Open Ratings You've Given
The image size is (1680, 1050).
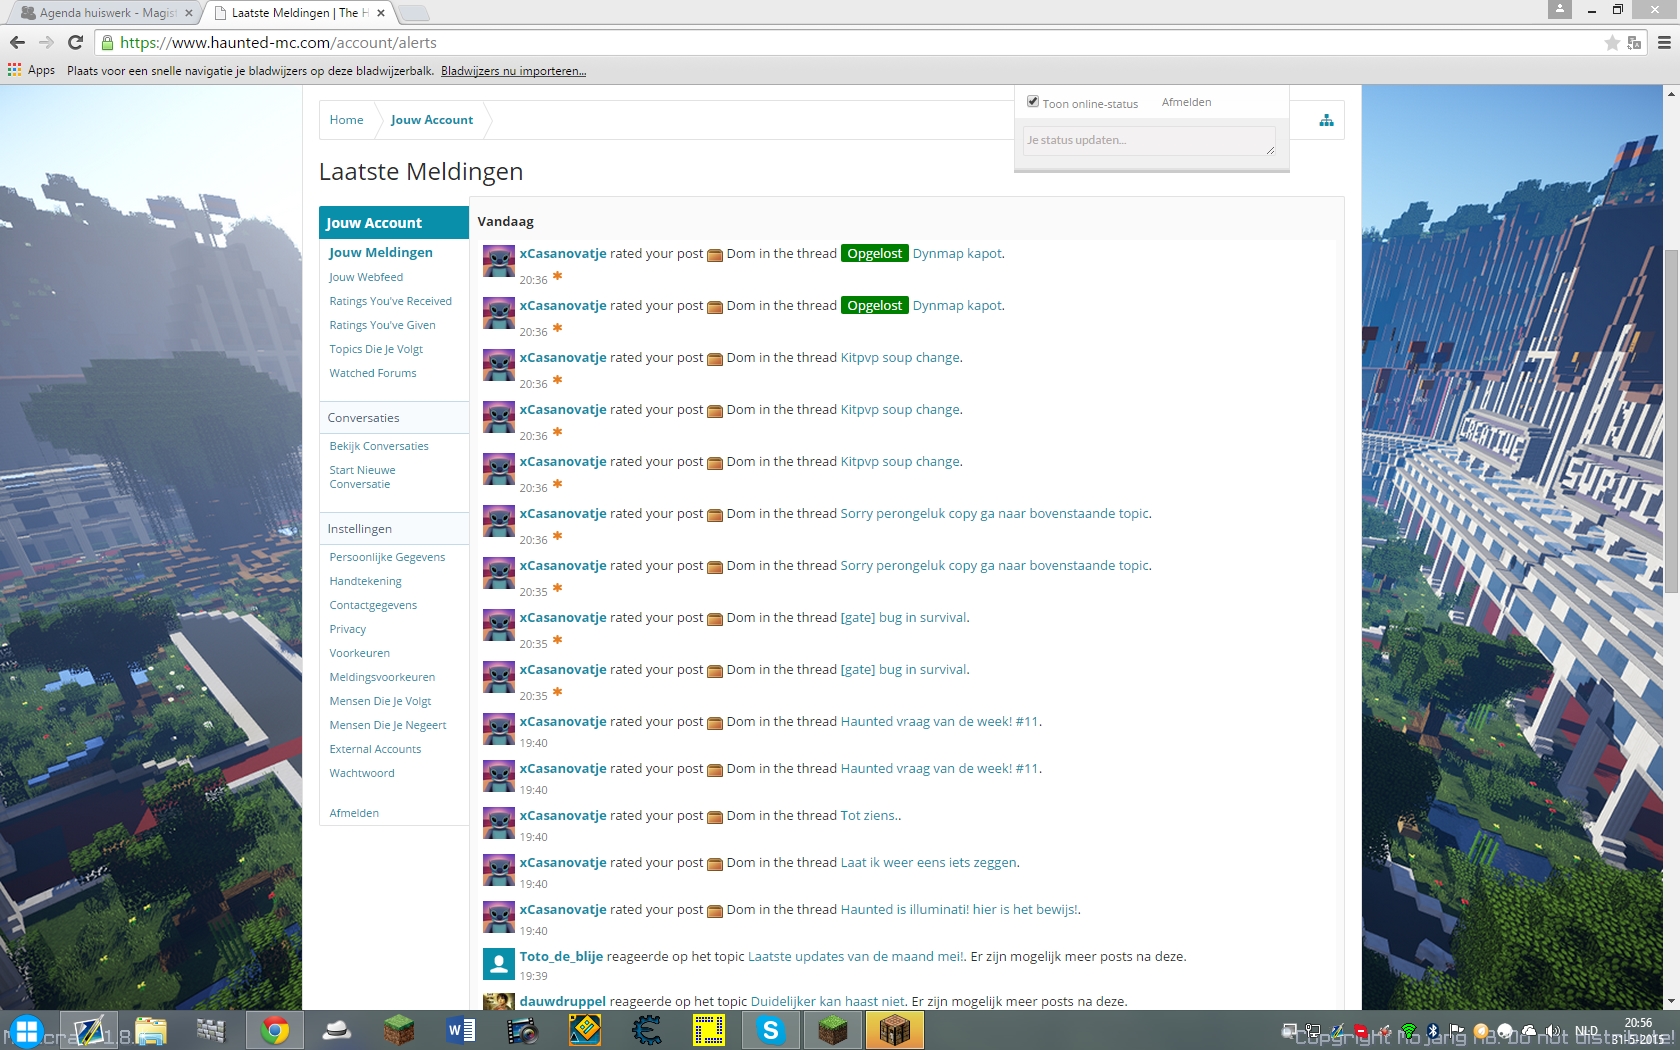click(x=383, y=325)
